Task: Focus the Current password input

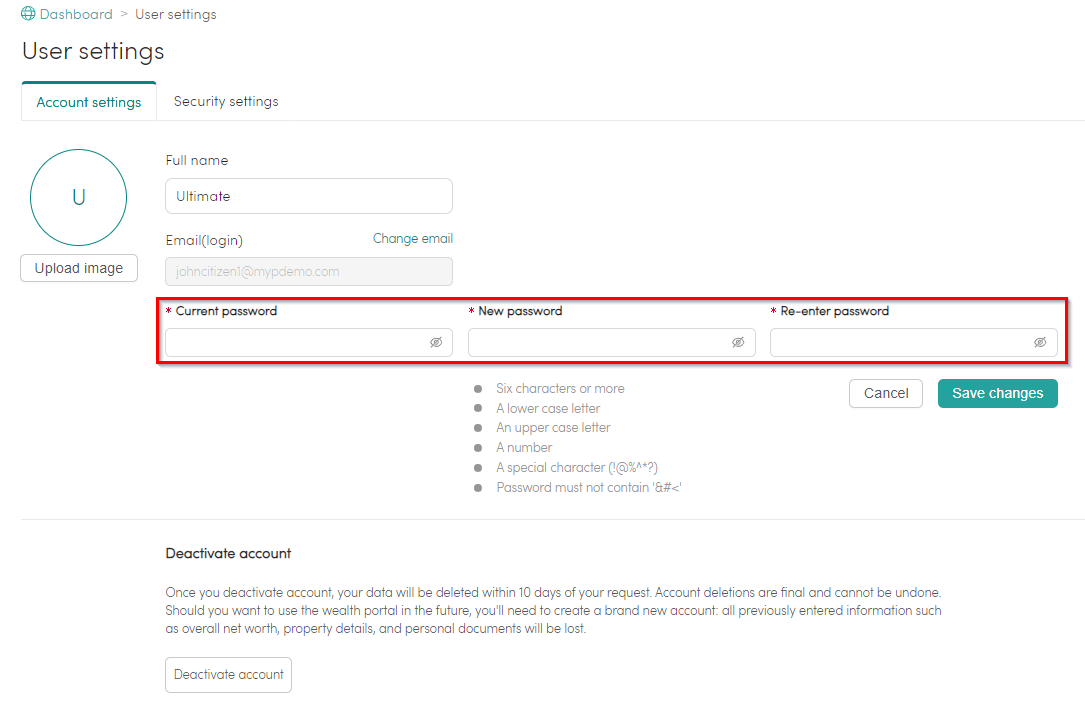Action: (x=309, y=342)
